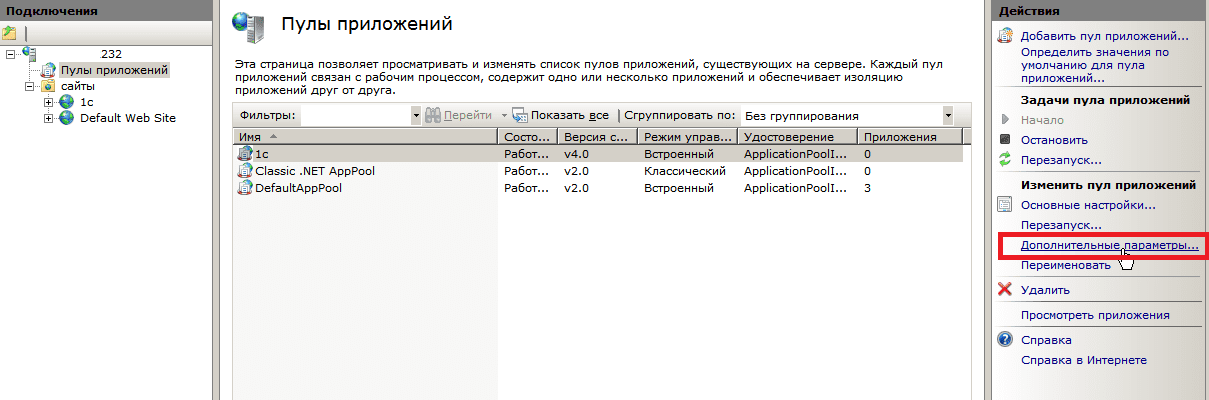Click the server node icon ending 232
The image size is (1209, 400).
tap(28, 53)
